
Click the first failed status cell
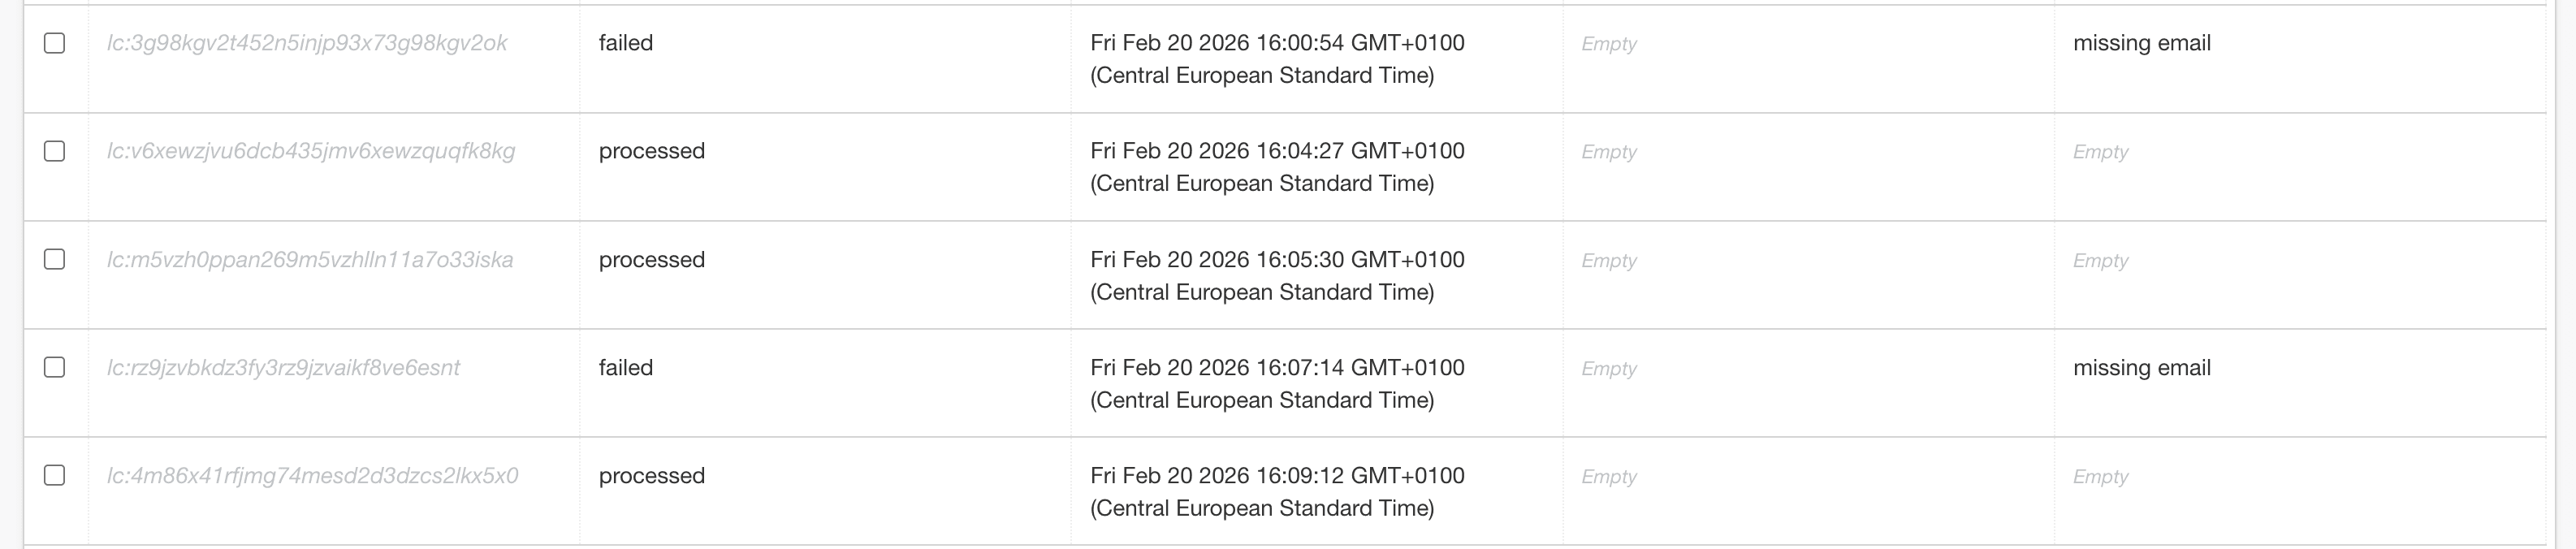626,42
